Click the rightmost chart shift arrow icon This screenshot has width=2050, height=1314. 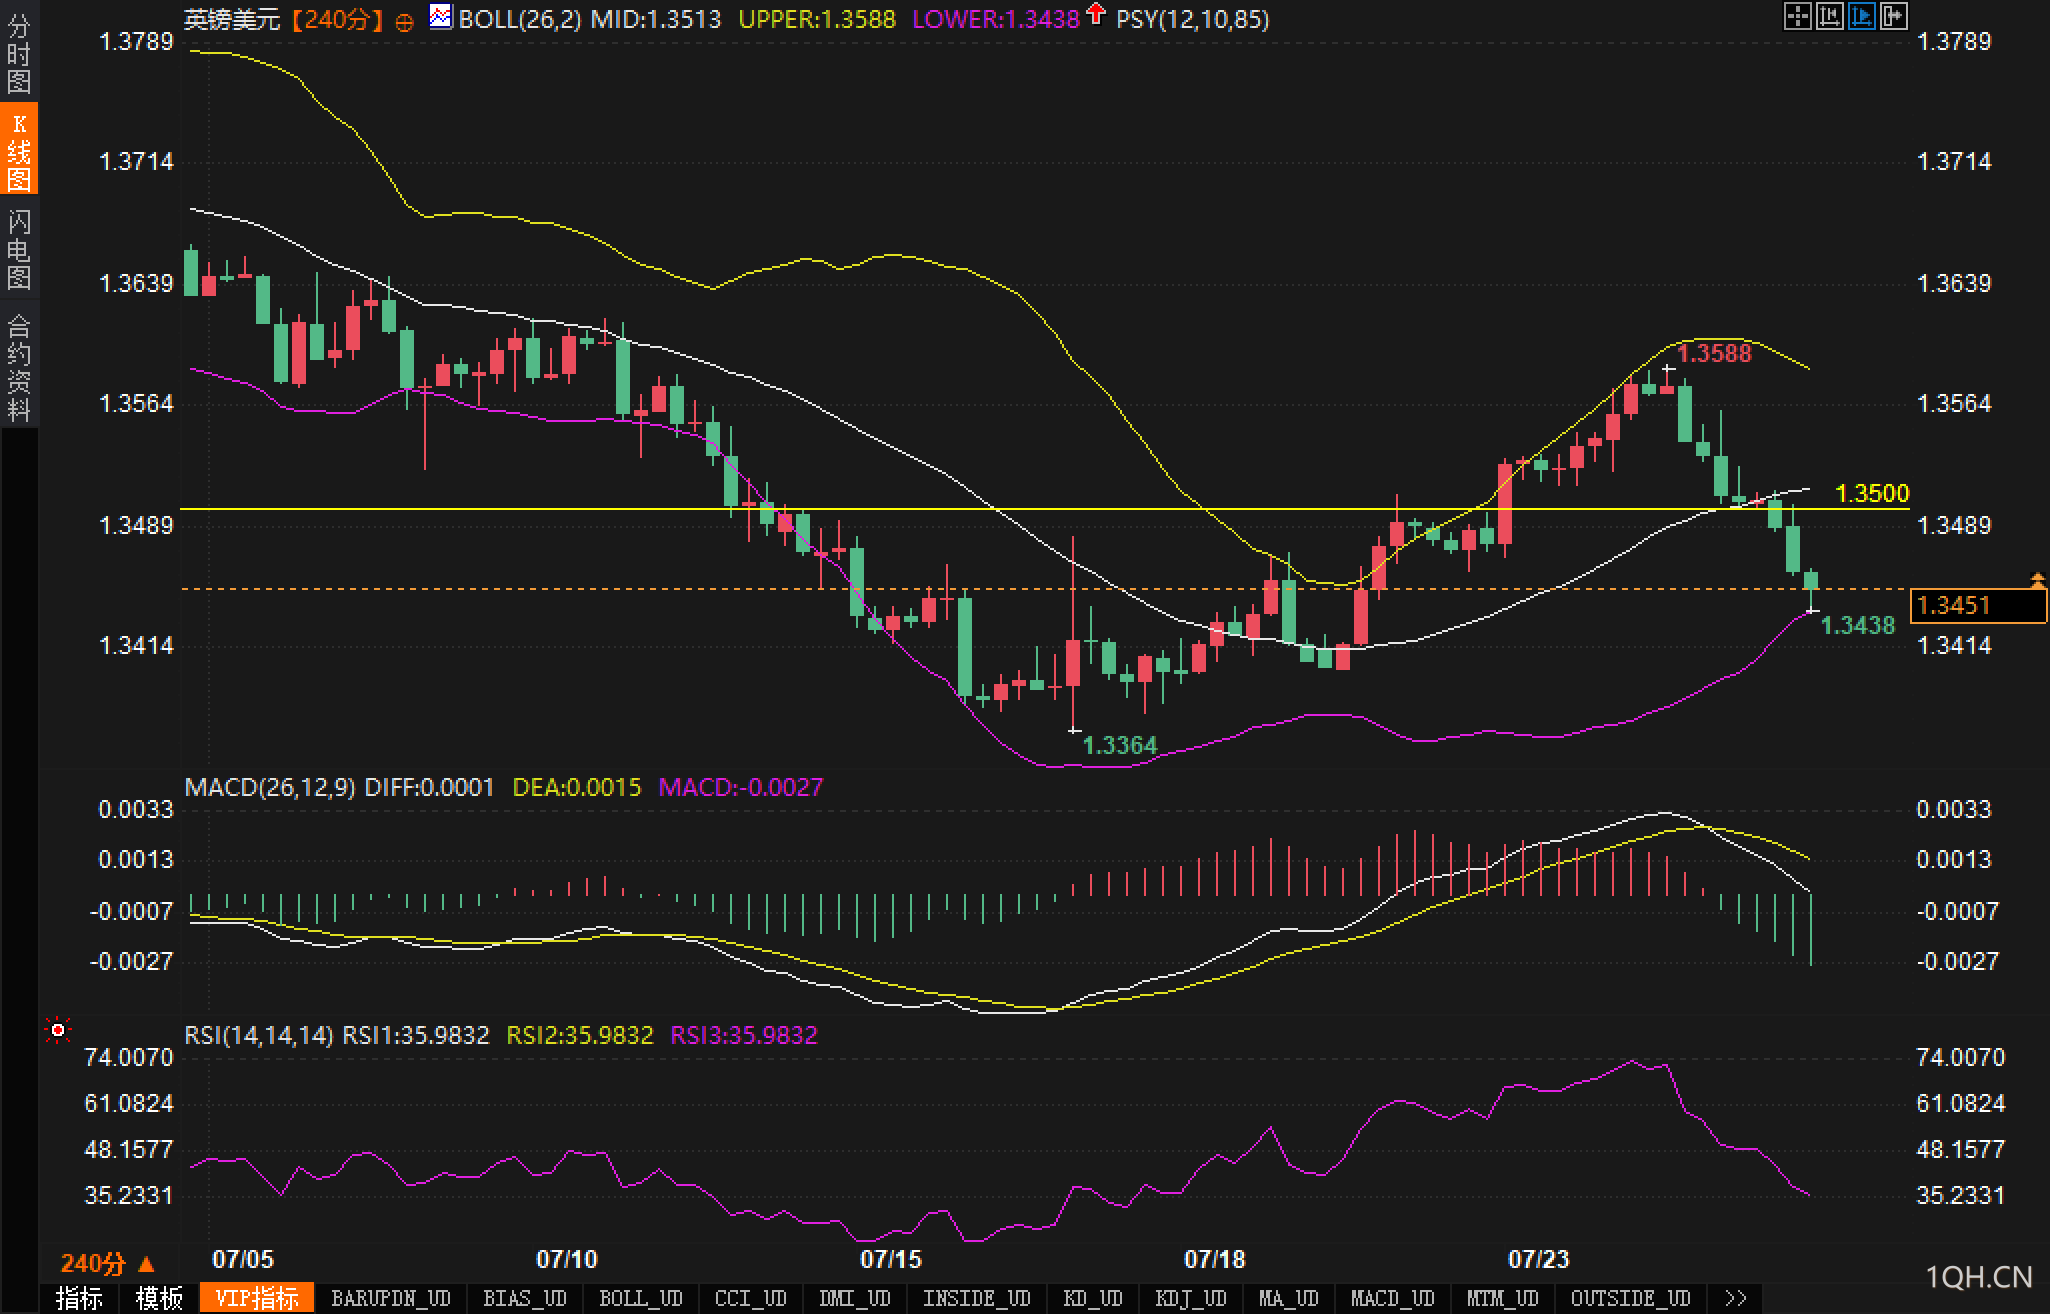point(1893,16)
